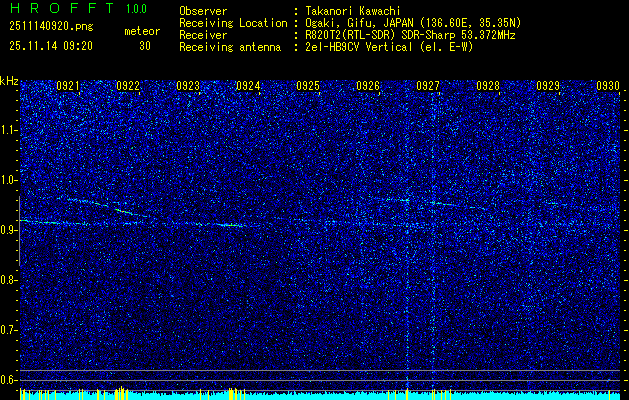This screenshot has height=400, width=629.
Task: Click the 0921 time marker
Action: coord(67,86)
